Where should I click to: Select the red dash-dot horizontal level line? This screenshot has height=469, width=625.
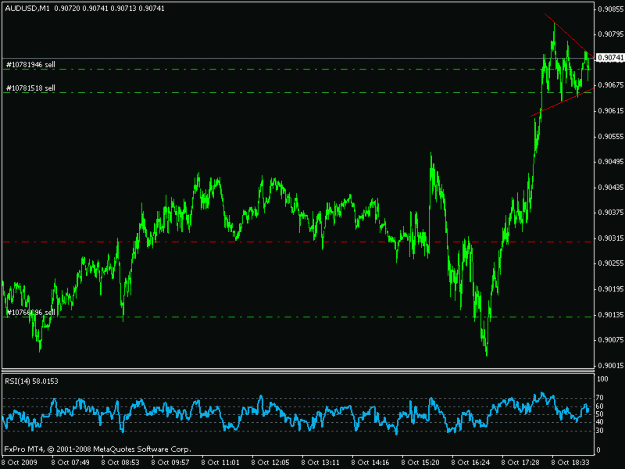[x=298, y=242]
